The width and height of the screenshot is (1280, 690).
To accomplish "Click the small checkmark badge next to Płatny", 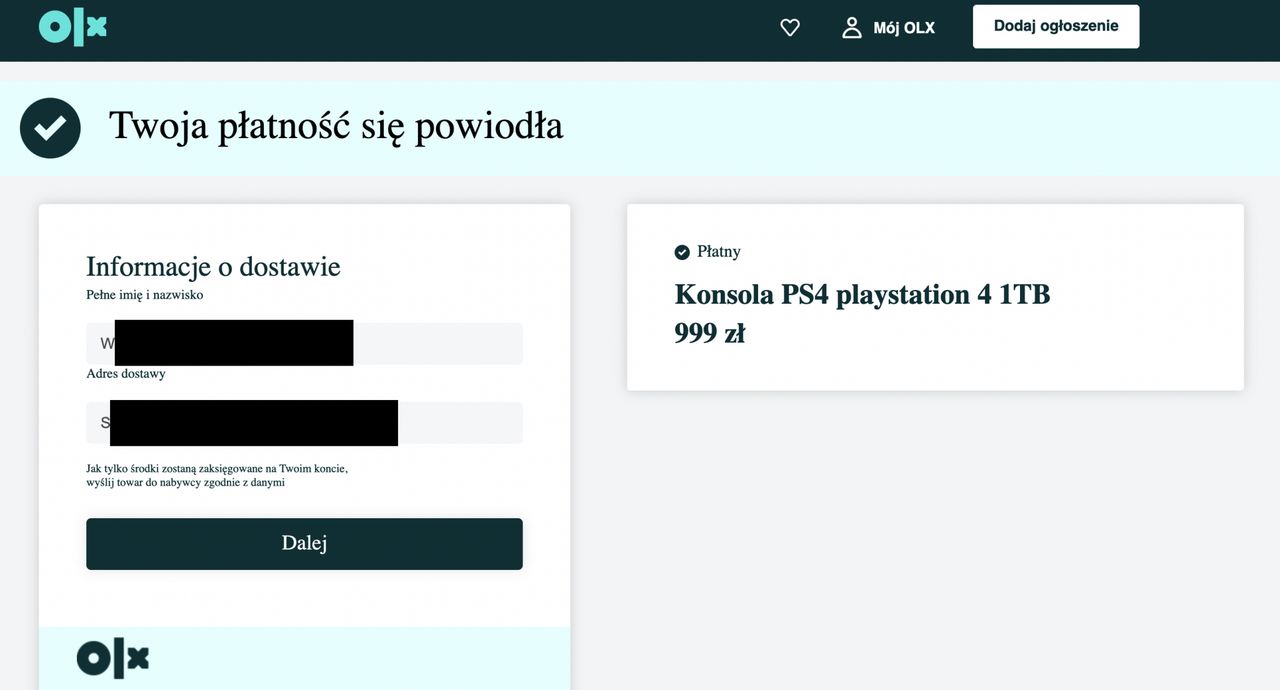I will click(x=681, y=252).
